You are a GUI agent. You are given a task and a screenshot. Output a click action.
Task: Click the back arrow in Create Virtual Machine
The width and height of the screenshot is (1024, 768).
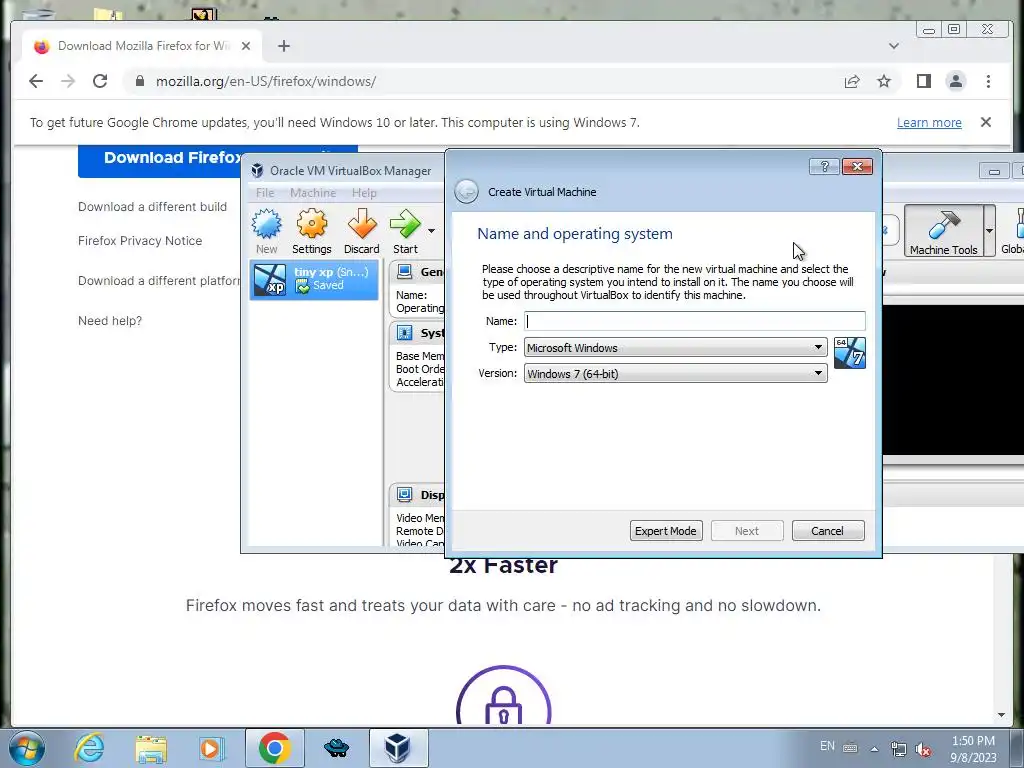[466, 192]
